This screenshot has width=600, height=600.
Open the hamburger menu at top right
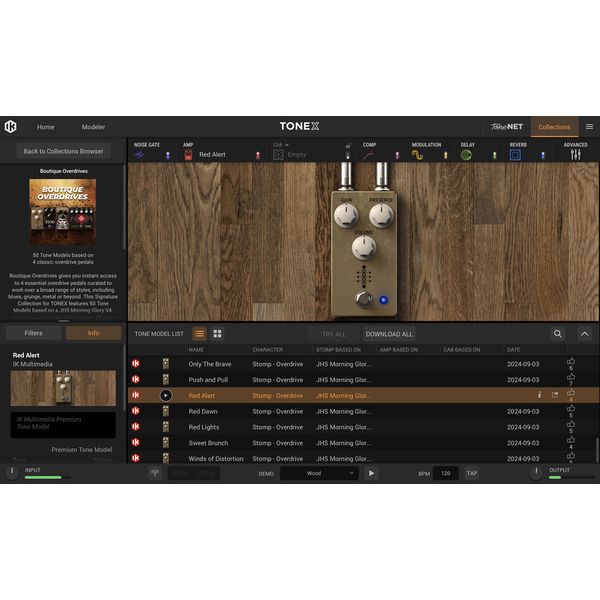click(x=589, y=127)
